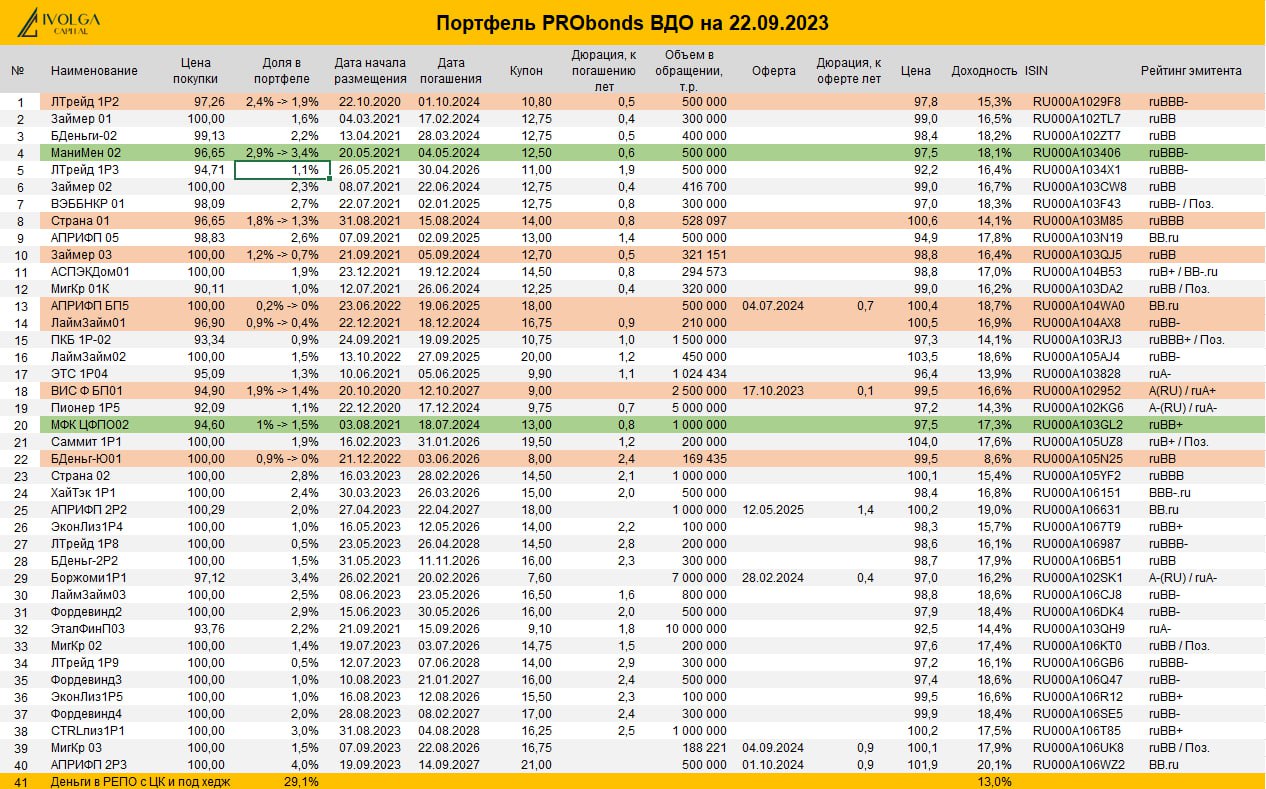Click the "21,00" coupon cell
Image resolution: width=1266 pixels, height=789 pixels.
pyautogui.click(x=536, y=765)
